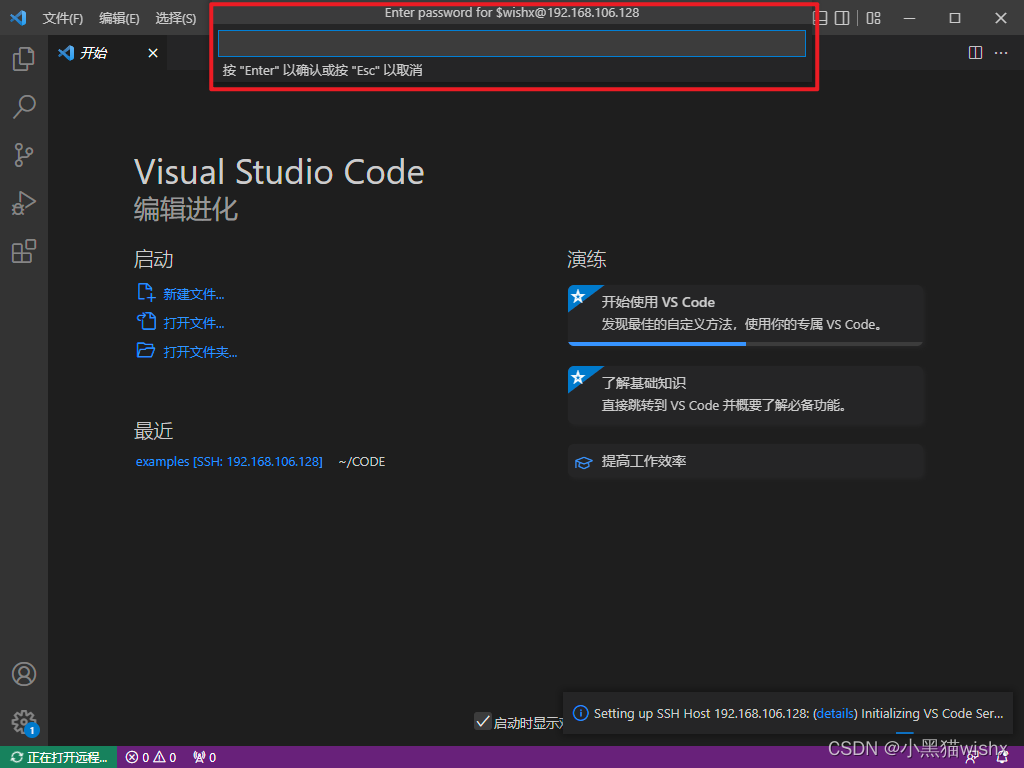Open the customize layout dropdown

[872, 17]
